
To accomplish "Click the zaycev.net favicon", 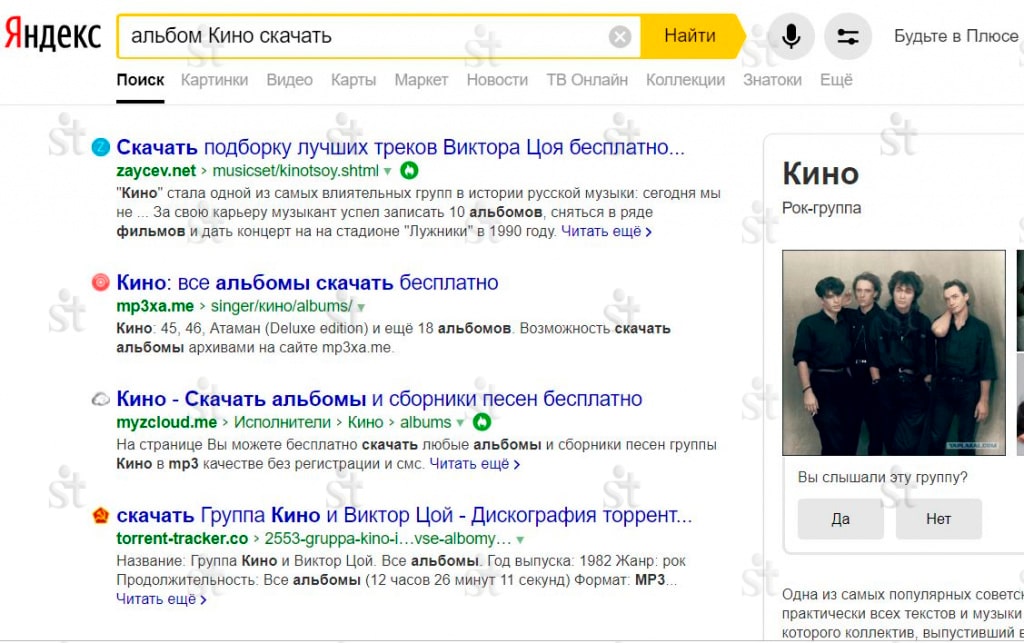I will pos(101,147).
